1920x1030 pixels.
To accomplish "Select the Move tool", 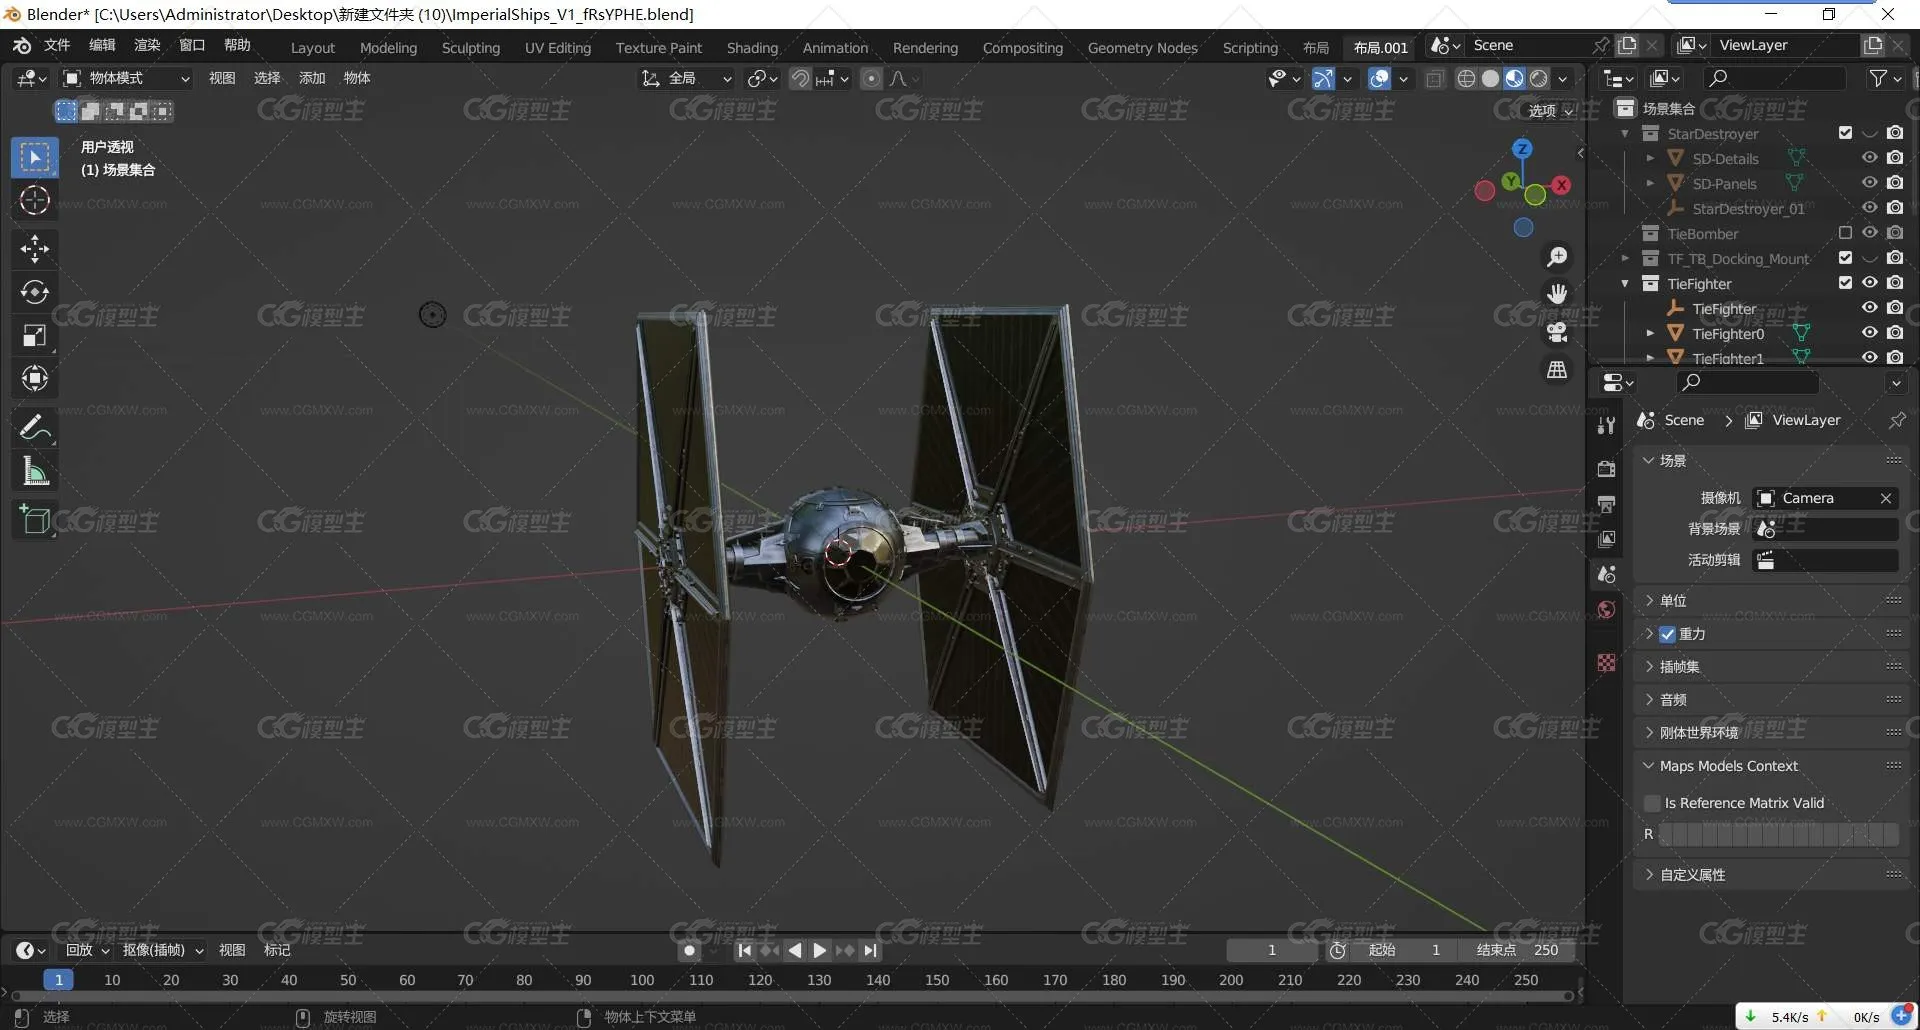I will pyautogui.click(x=35, y=249).
